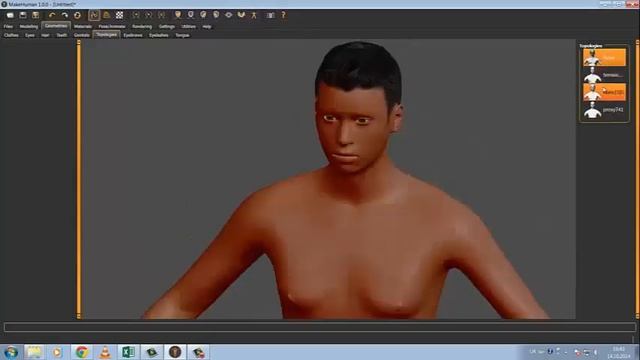The image size is (640, 360).
Task: Toggle the first symmetry icon
Action: click(136, 15)
